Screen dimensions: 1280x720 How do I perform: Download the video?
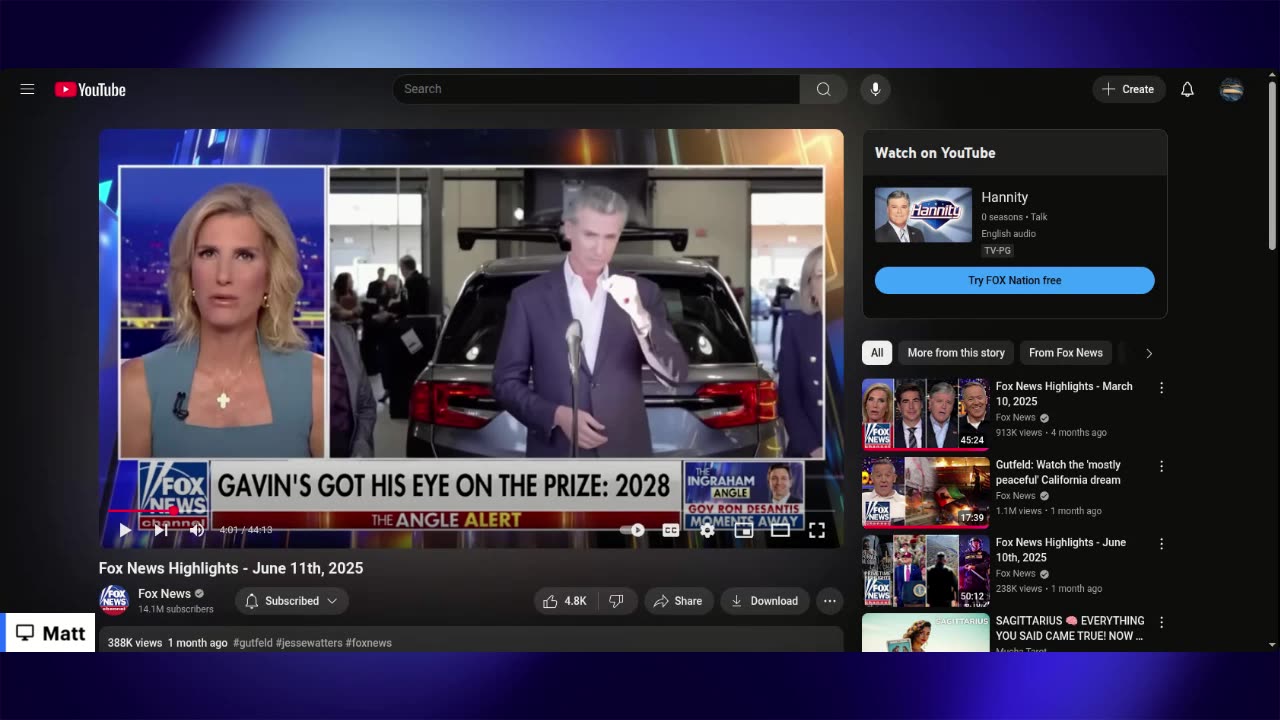[765, 601]
